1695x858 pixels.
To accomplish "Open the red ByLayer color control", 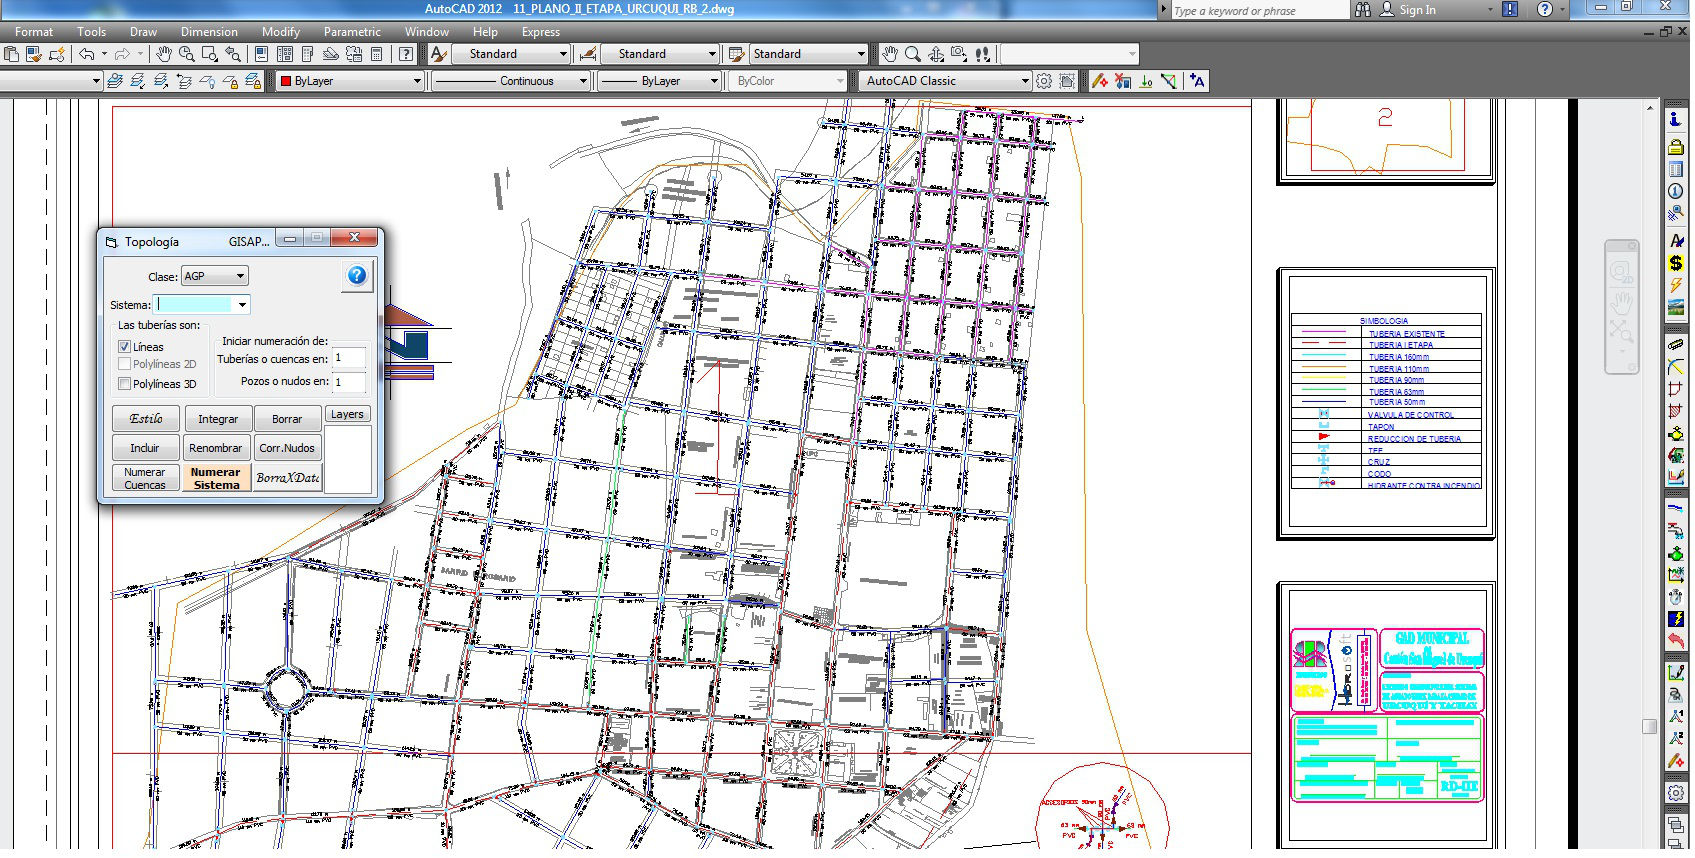I will pyautogui.click(x=350, y=81).
